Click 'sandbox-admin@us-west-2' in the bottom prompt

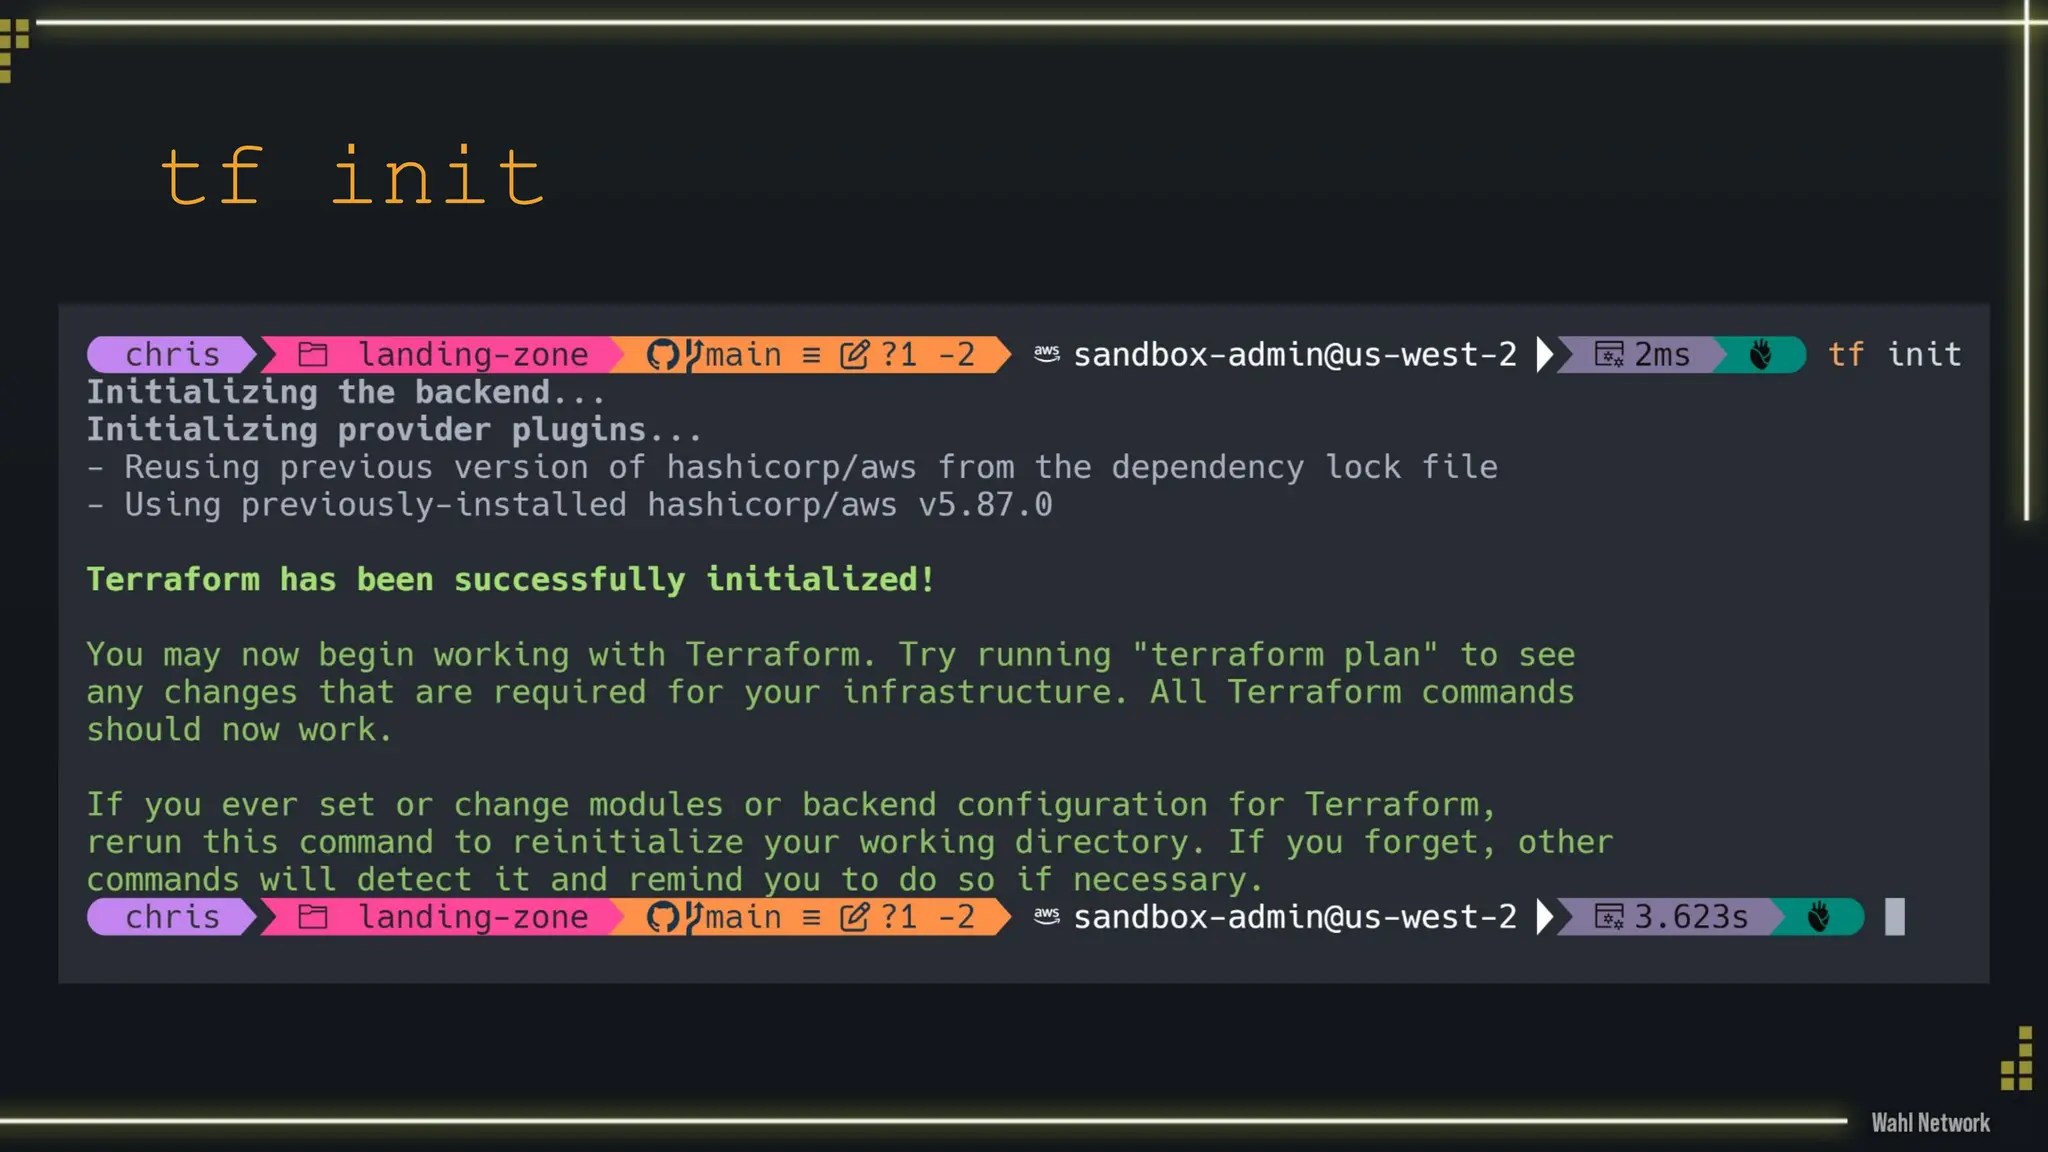pos(1295,916)
